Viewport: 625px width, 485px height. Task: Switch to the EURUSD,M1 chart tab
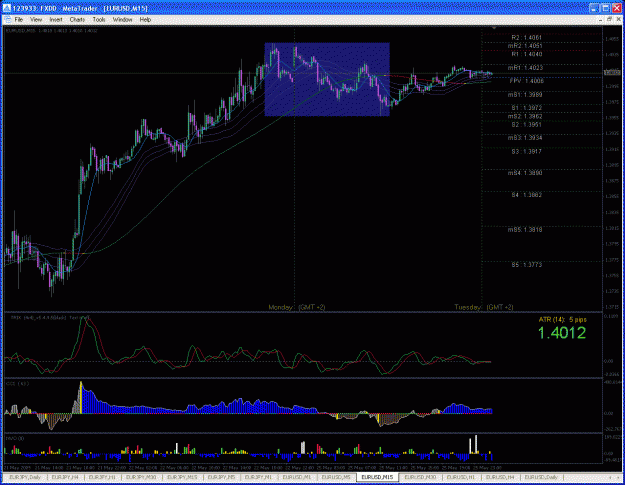[x=297, y=477]
